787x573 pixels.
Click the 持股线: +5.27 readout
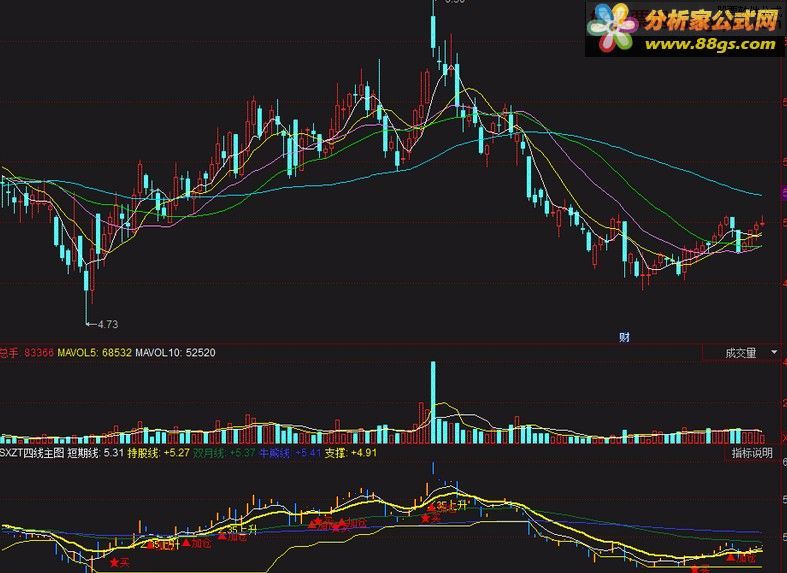point(158,453)
